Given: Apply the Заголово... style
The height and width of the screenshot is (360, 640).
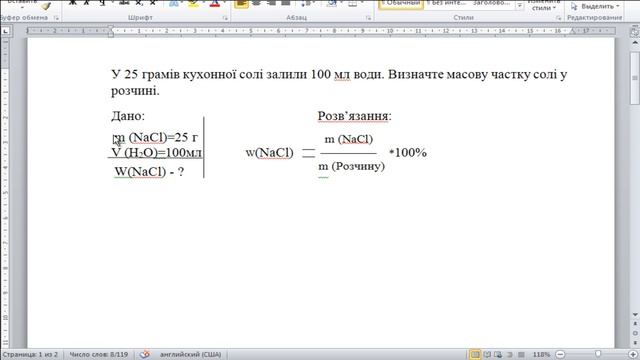Looking at the screenshot, I should [491, 4].
